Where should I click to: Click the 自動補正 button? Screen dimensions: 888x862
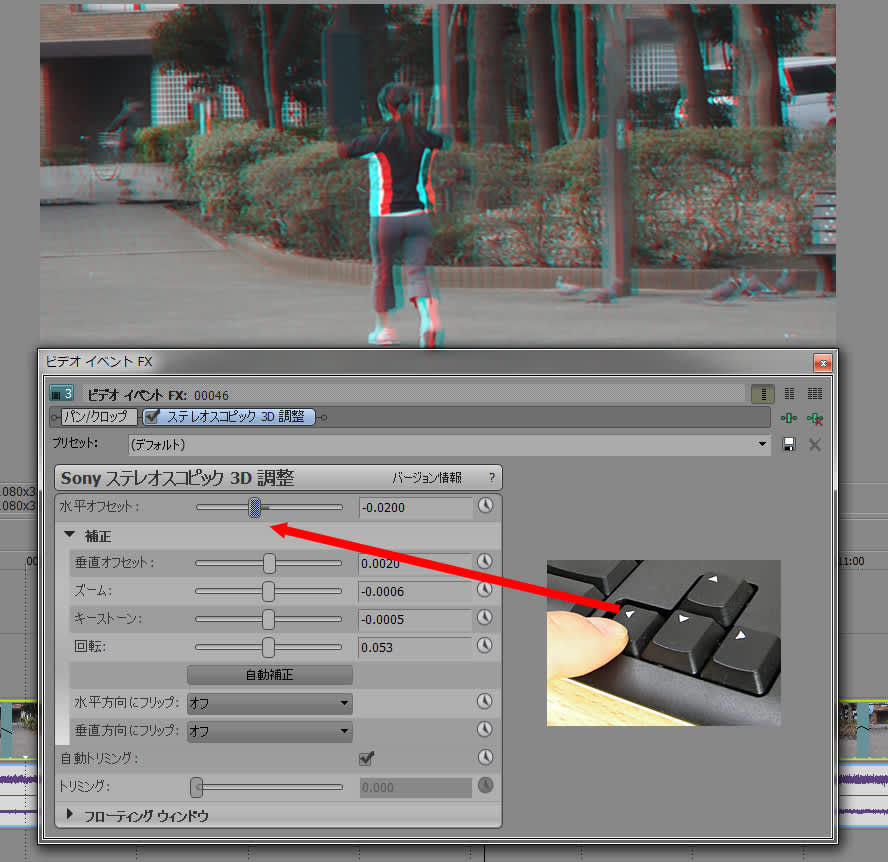(x=270, y=675)
